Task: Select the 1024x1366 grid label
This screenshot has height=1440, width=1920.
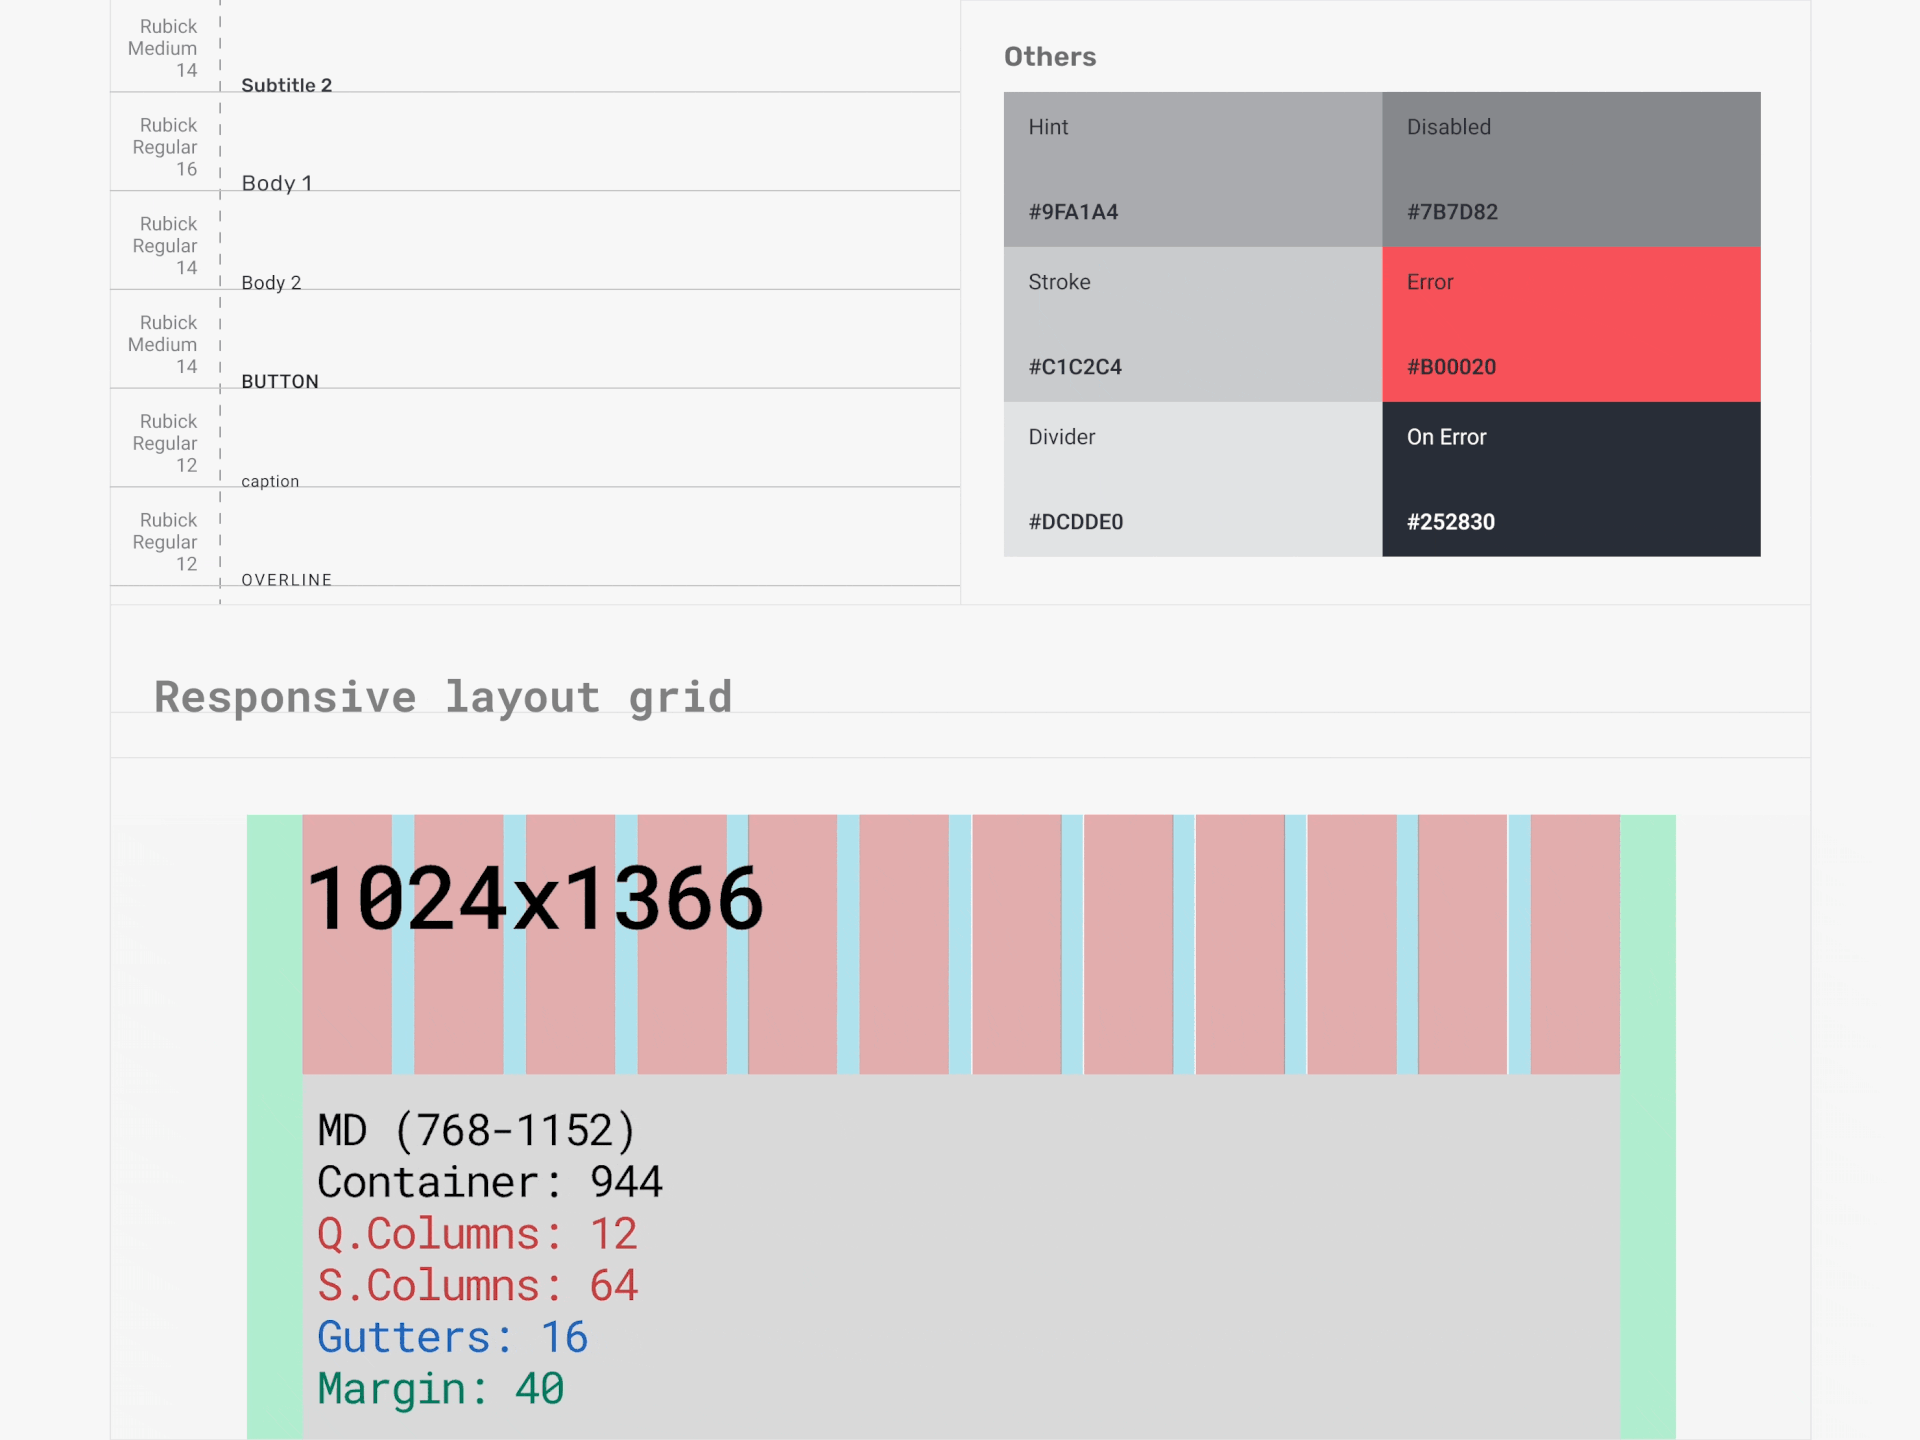Action: point(535,899)
